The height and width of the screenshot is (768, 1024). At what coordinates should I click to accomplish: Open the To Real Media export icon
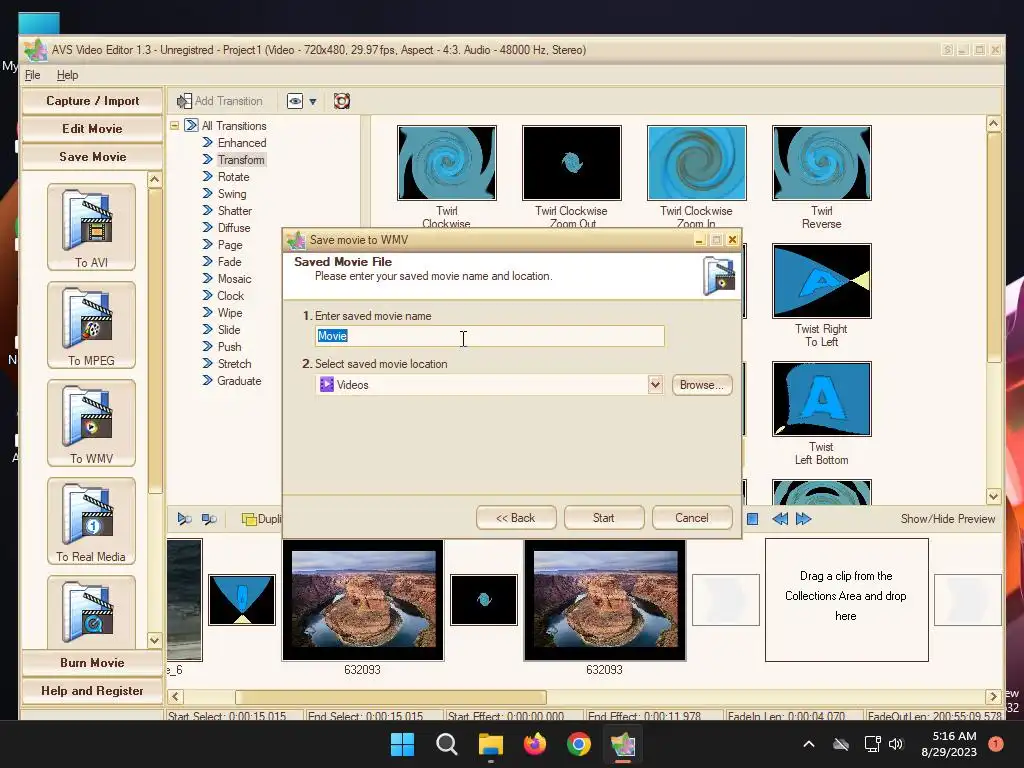point(91,520)
